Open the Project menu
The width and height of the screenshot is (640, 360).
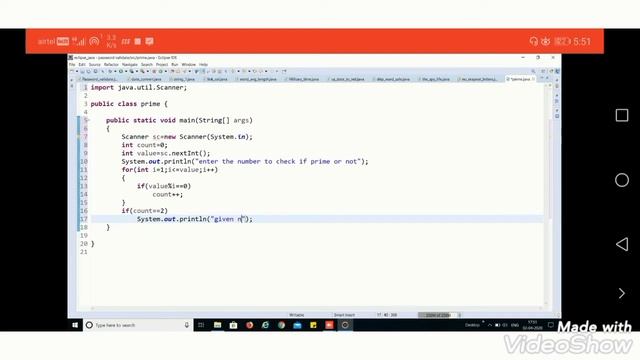[162, 64]
